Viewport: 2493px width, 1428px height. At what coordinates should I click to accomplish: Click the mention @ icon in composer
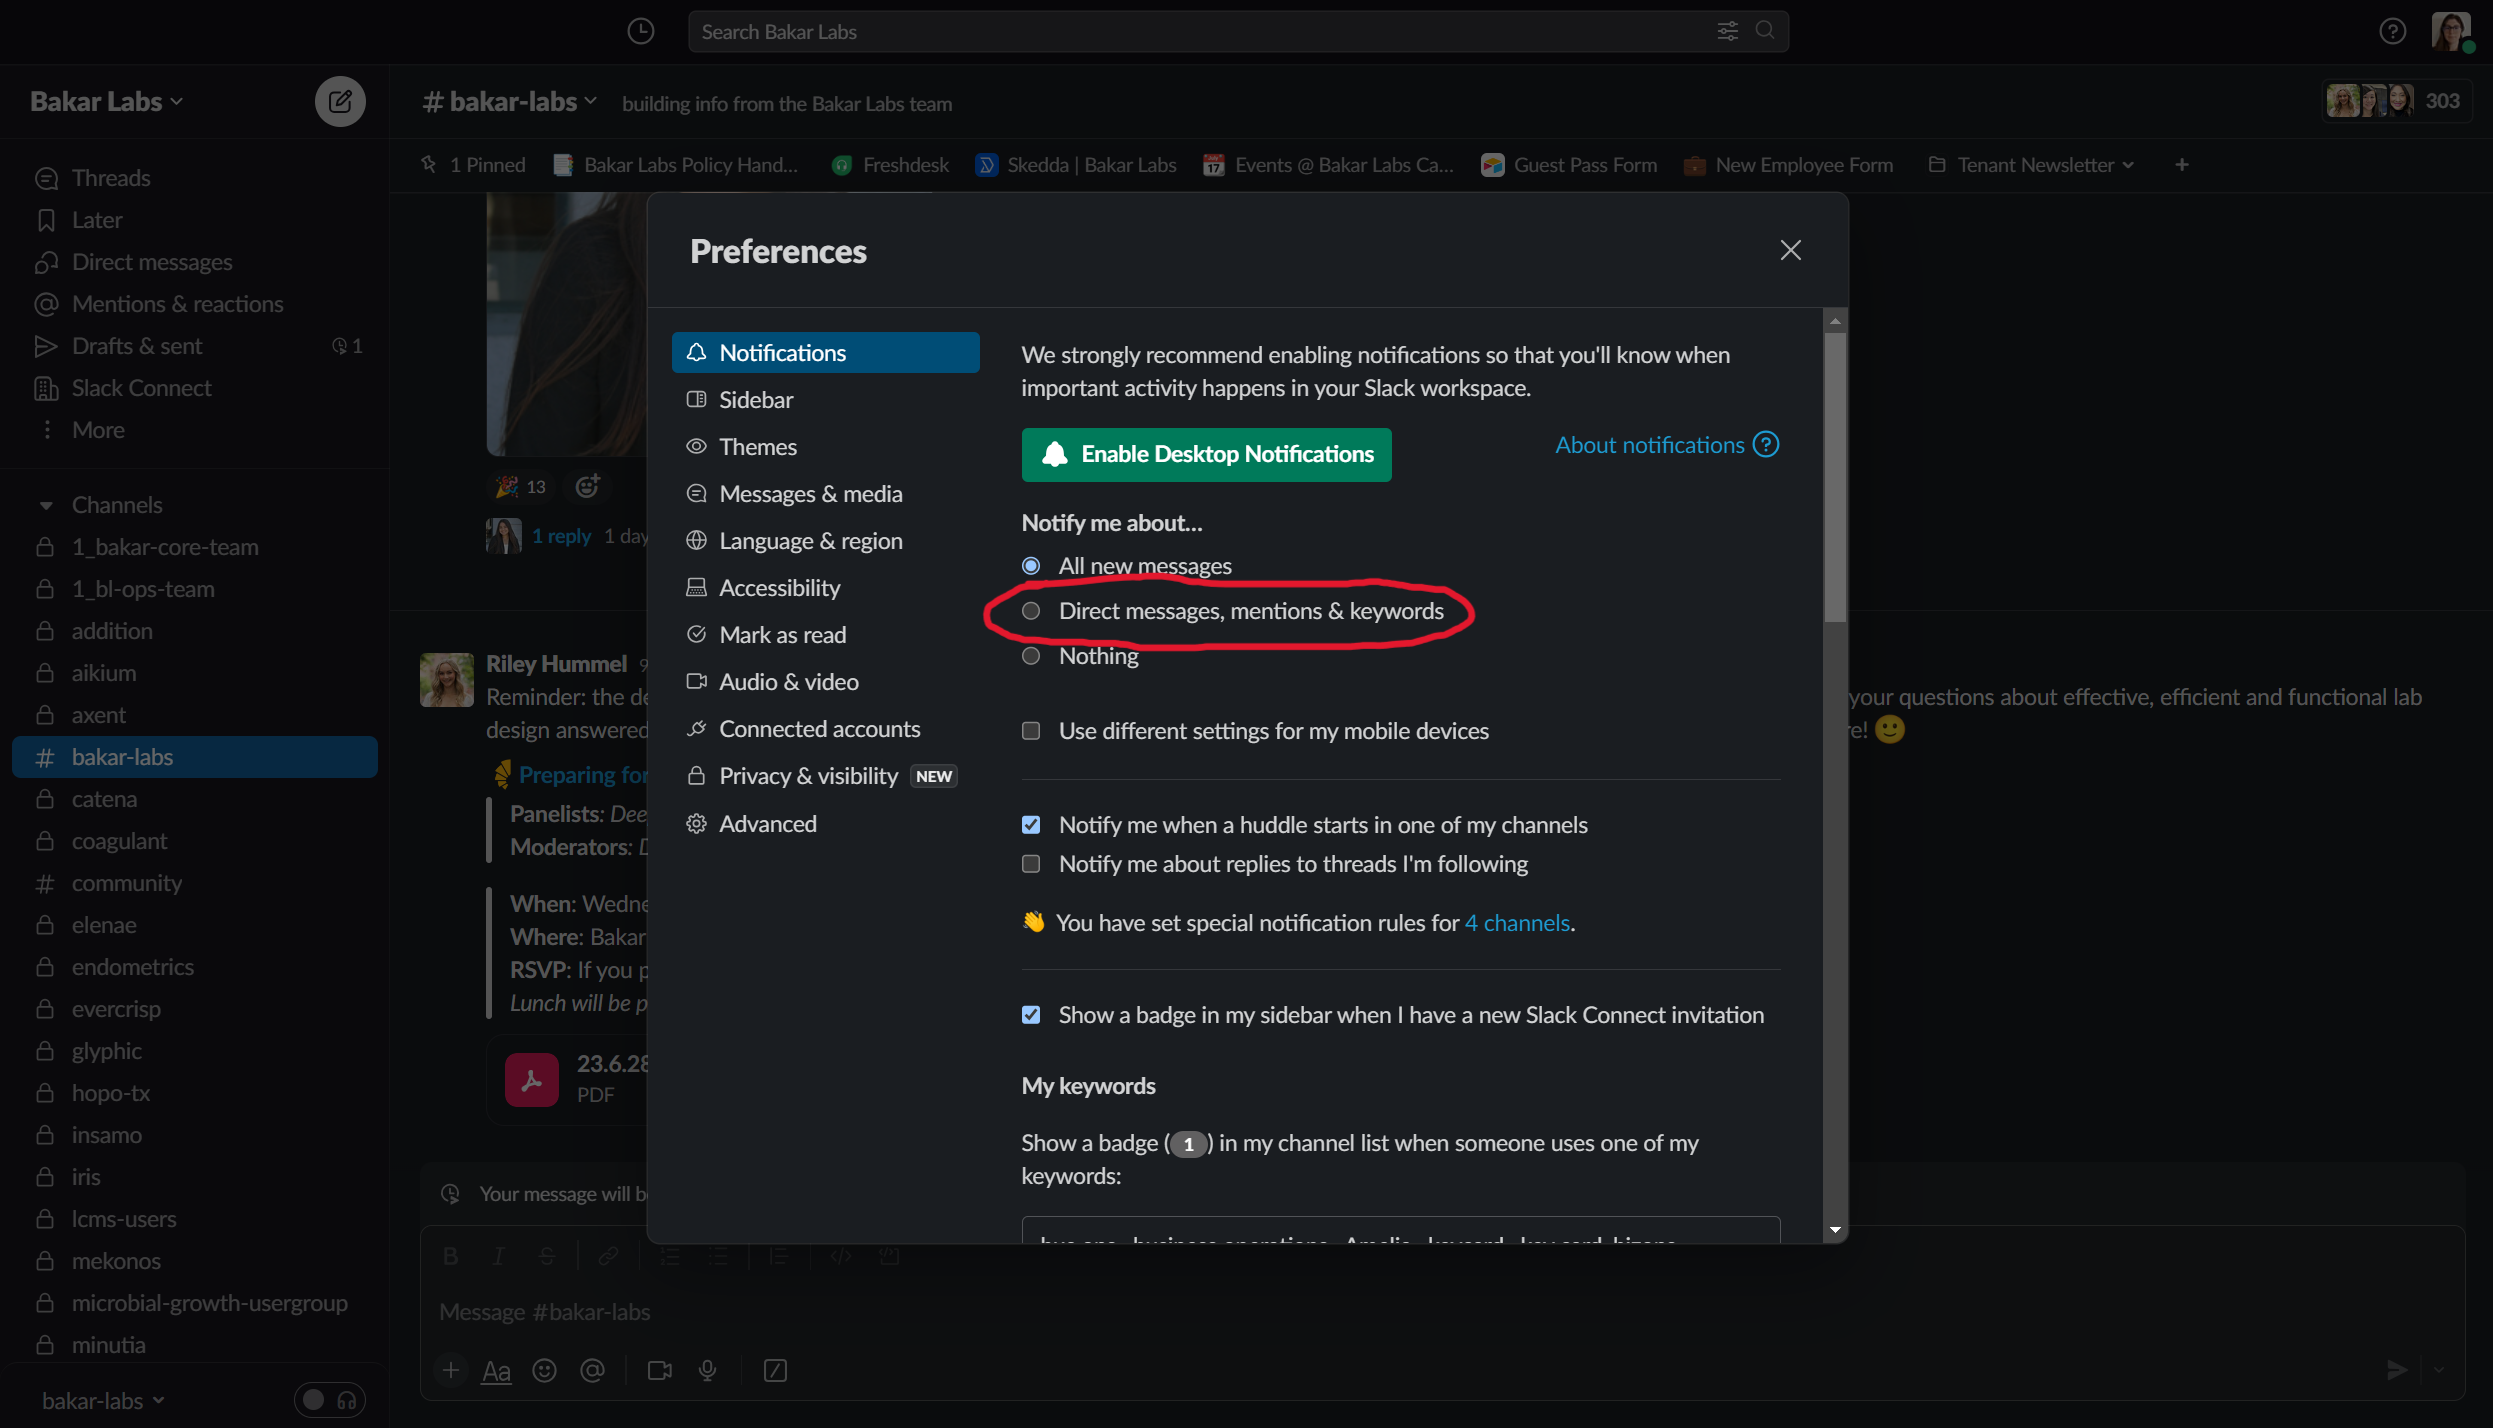point(592,1370)
